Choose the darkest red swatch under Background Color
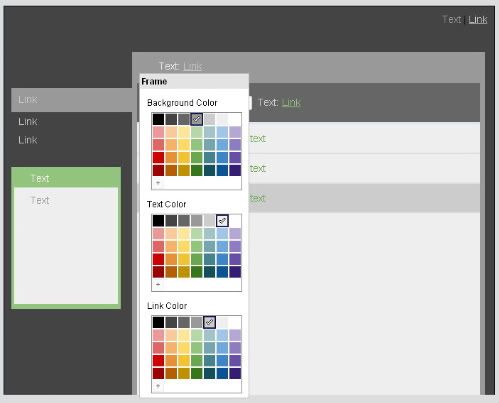This screenshot has width=499, height=403. tap(158, 170)
